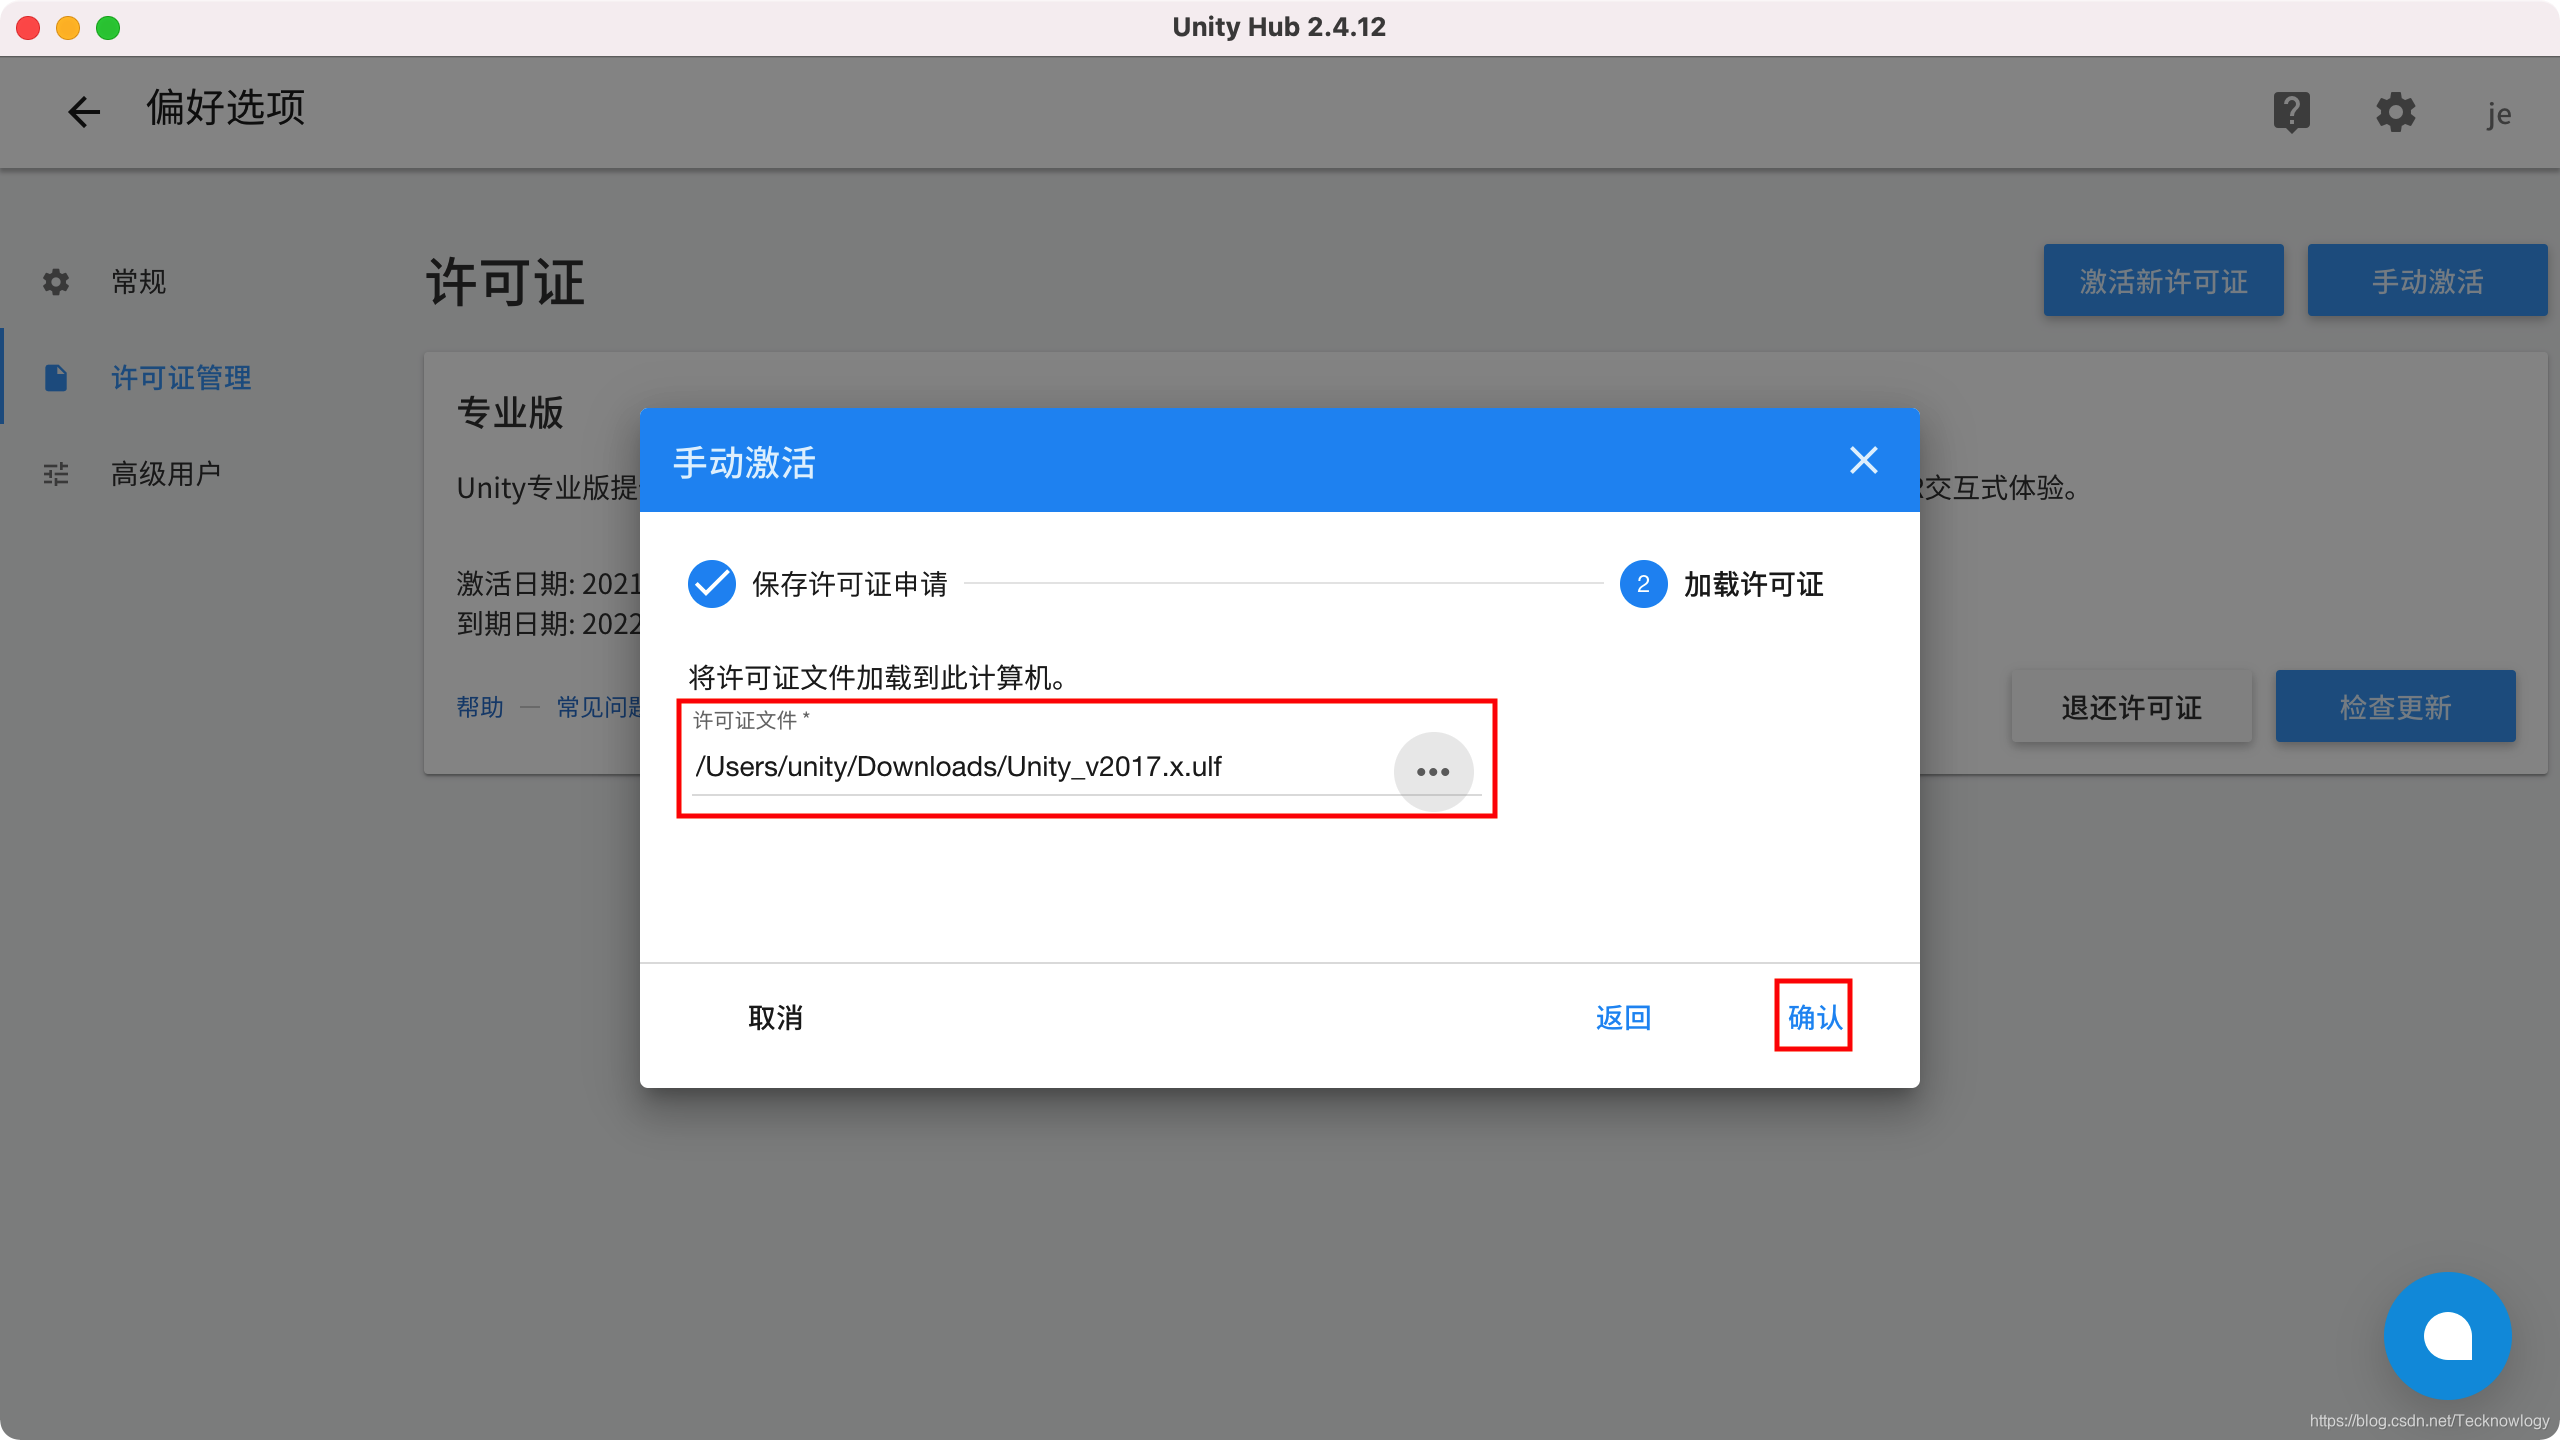Click the 常规 gear icon in sidebar

[56, 282]
